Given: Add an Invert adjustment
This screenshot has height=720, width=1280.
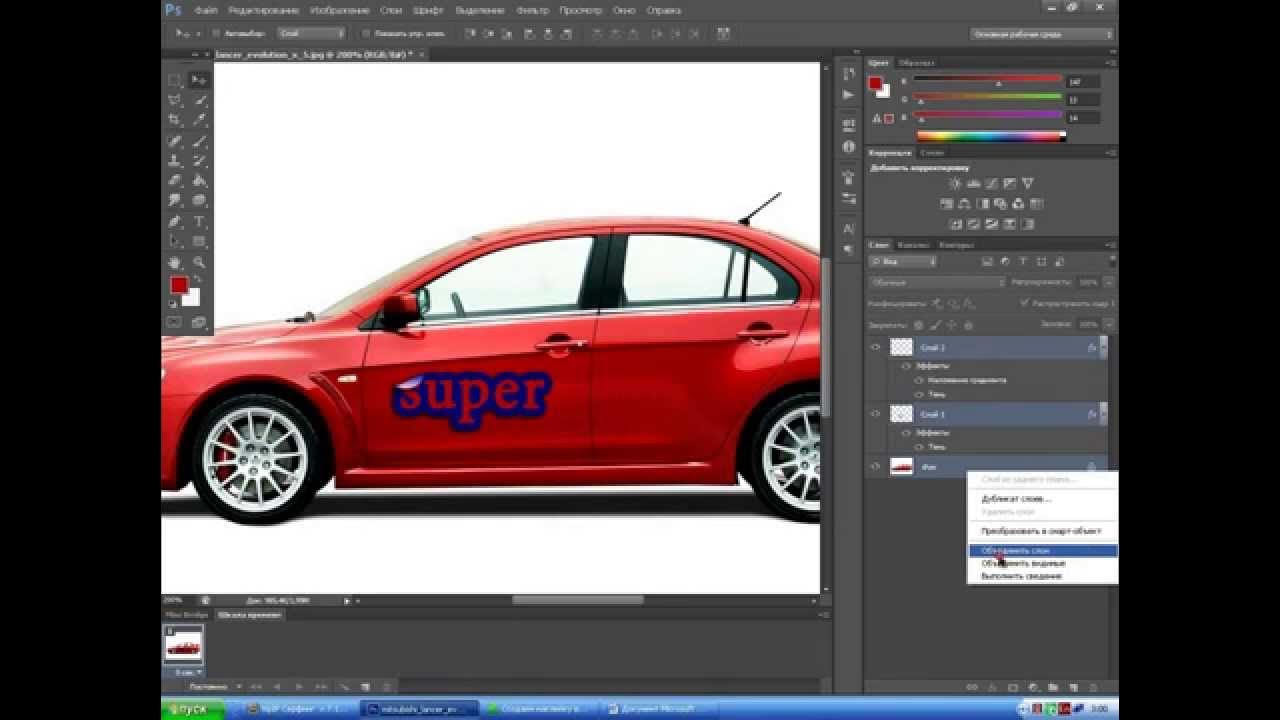Looking at the screenshot, I should (955, 224).
